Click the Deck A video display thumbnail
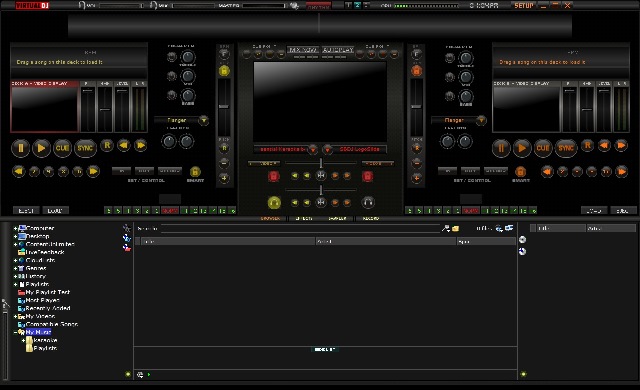Image resolution: width=640 pixels, height=390 pixels. (44, 109)
